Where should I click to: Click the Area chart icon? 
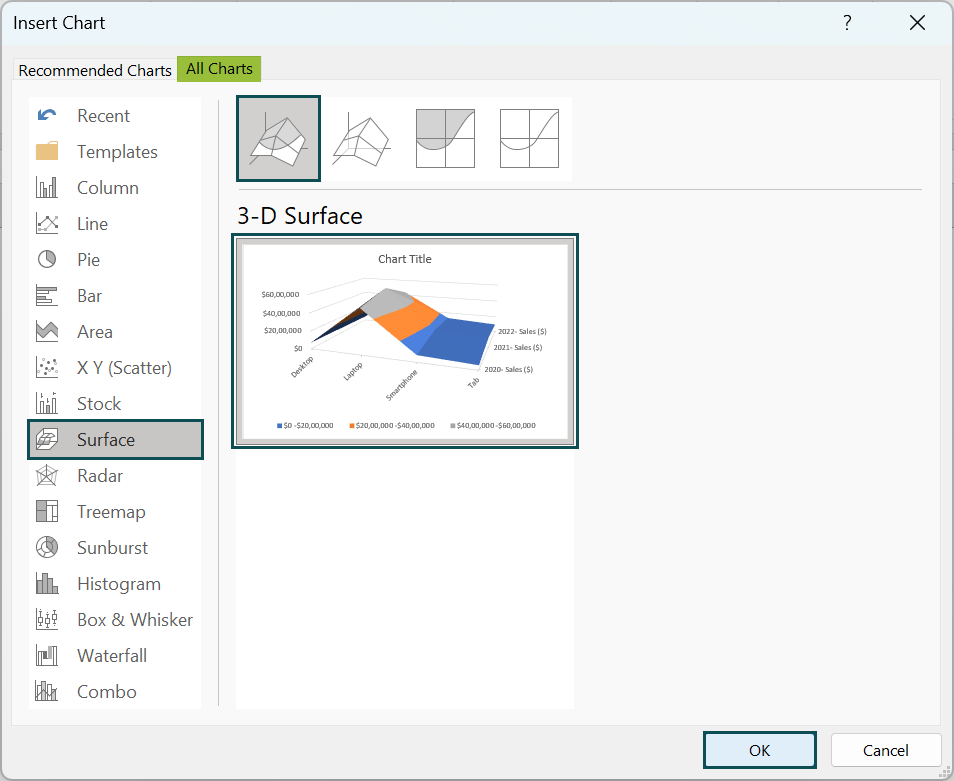pos(47,331)
